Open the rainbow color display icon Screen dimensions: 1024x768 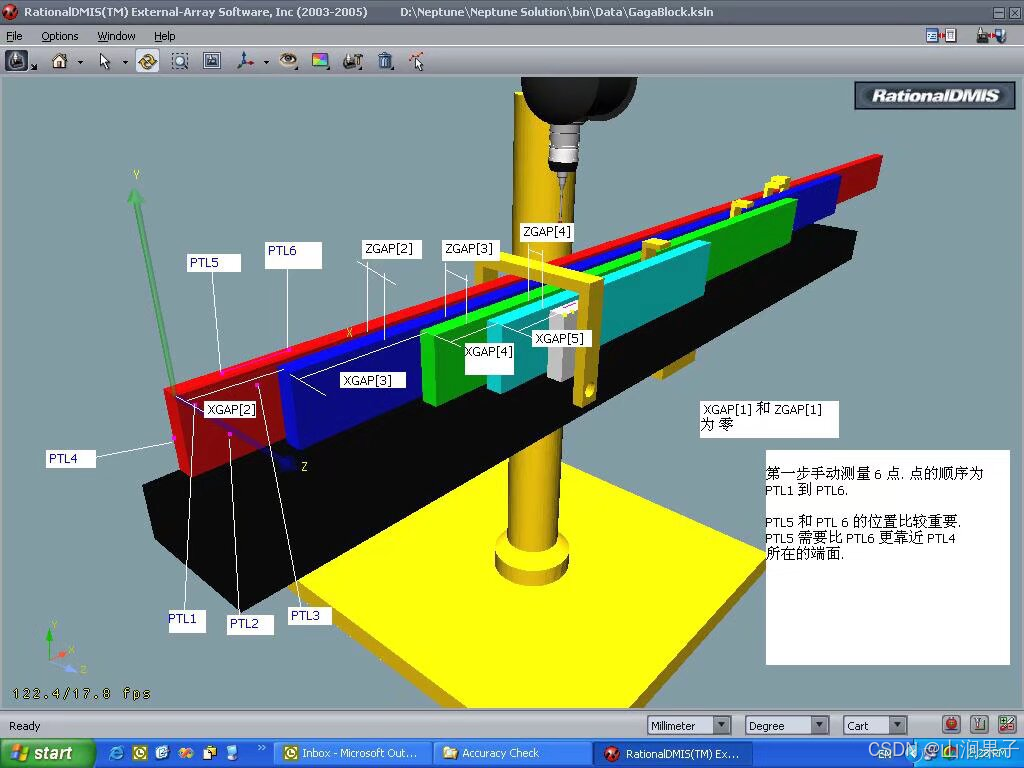tap(320, 61)
